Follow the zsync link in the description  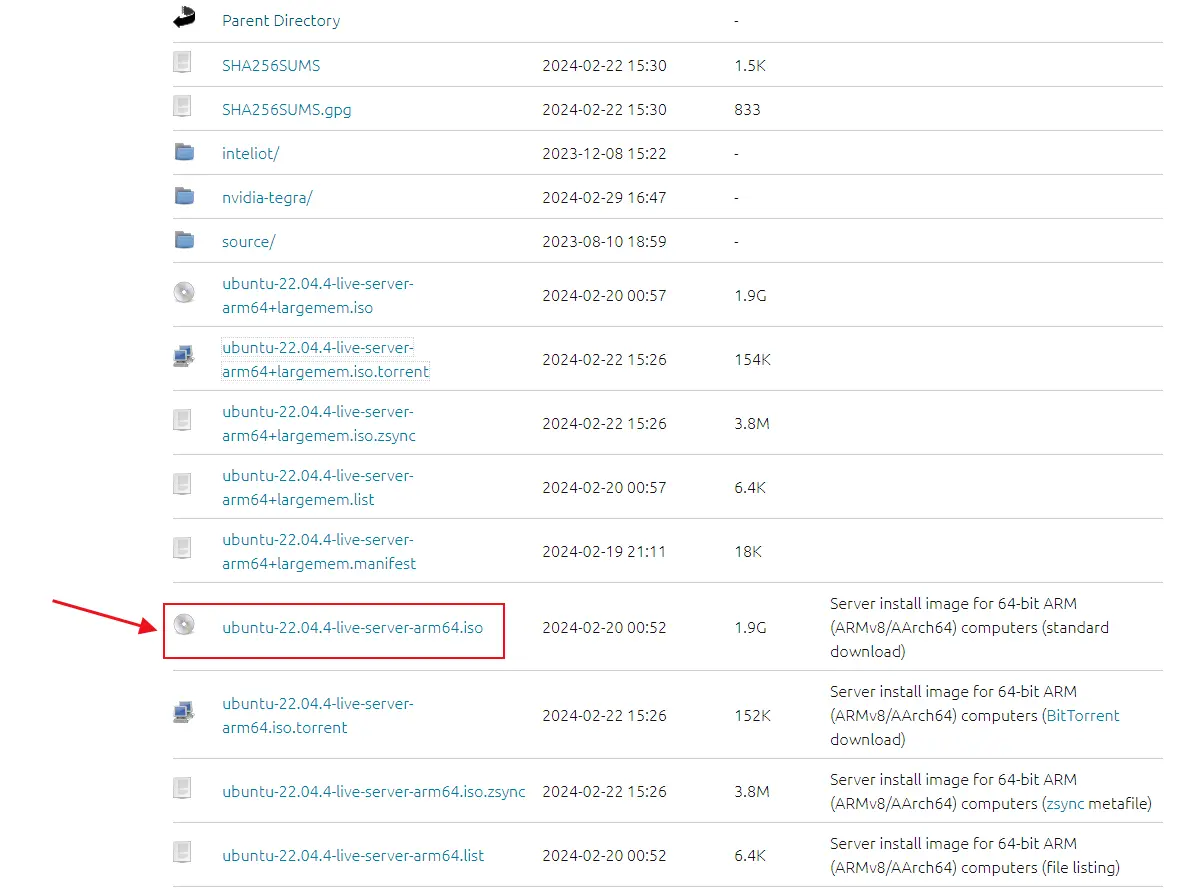coord(1065,804)
